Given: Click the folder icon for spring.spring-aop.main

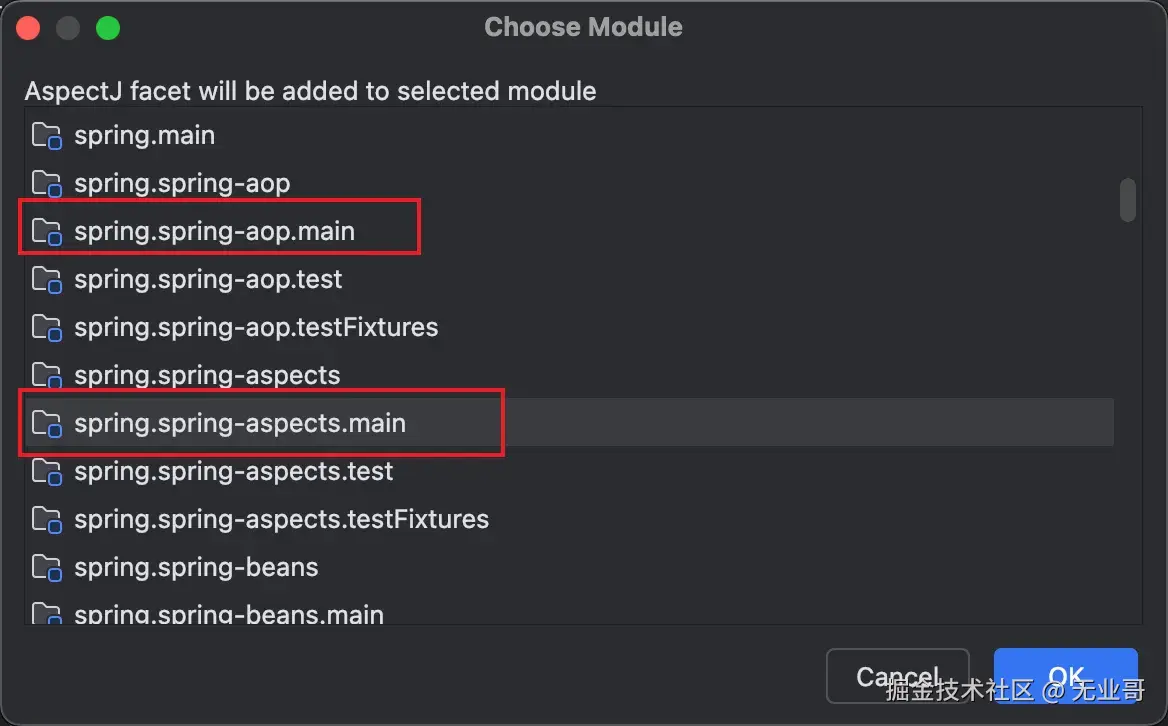Looking at the screenshot, I should click(47, 232).
